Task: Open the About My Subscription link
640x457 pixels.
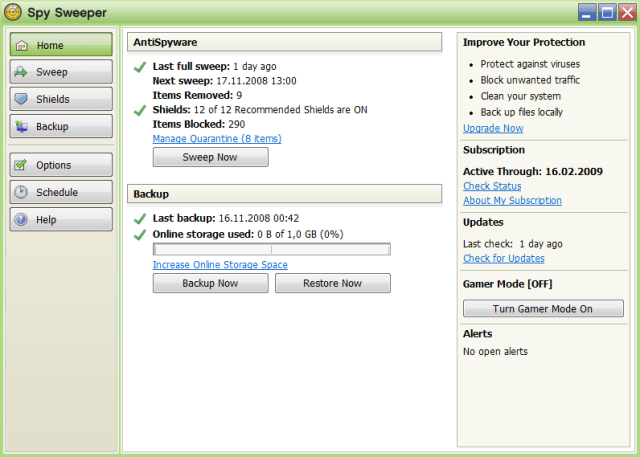Action: pyautogui.click(x=512, y=200)
